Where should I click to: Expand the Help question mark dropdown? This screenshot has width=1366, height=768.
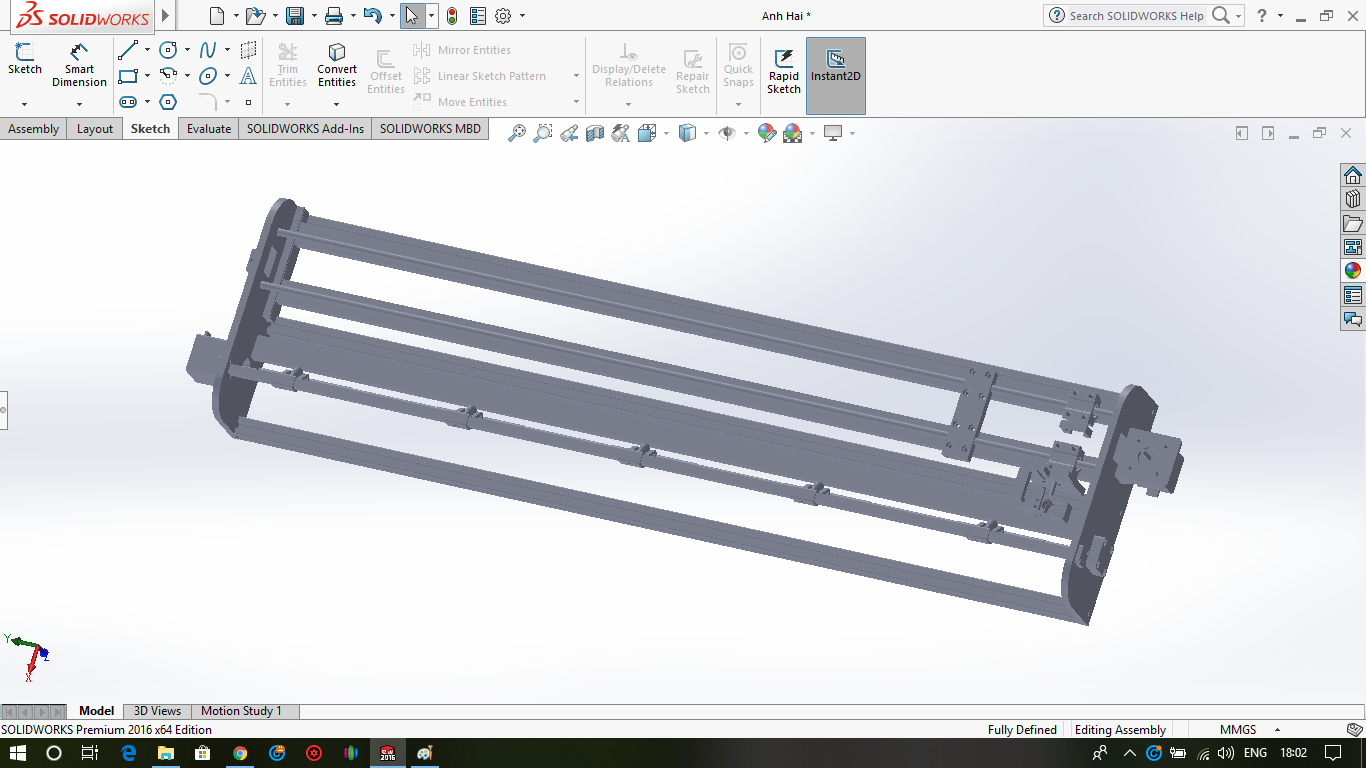coord(1282,16)
